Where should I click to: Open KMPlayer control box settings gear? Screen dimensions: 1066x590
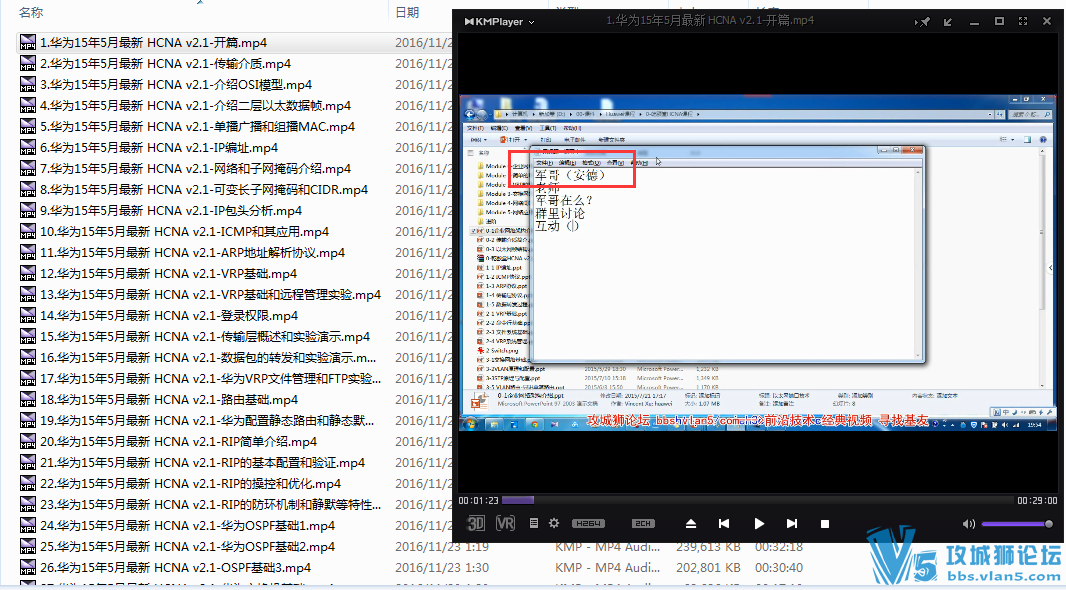click(x=554, y=523)
